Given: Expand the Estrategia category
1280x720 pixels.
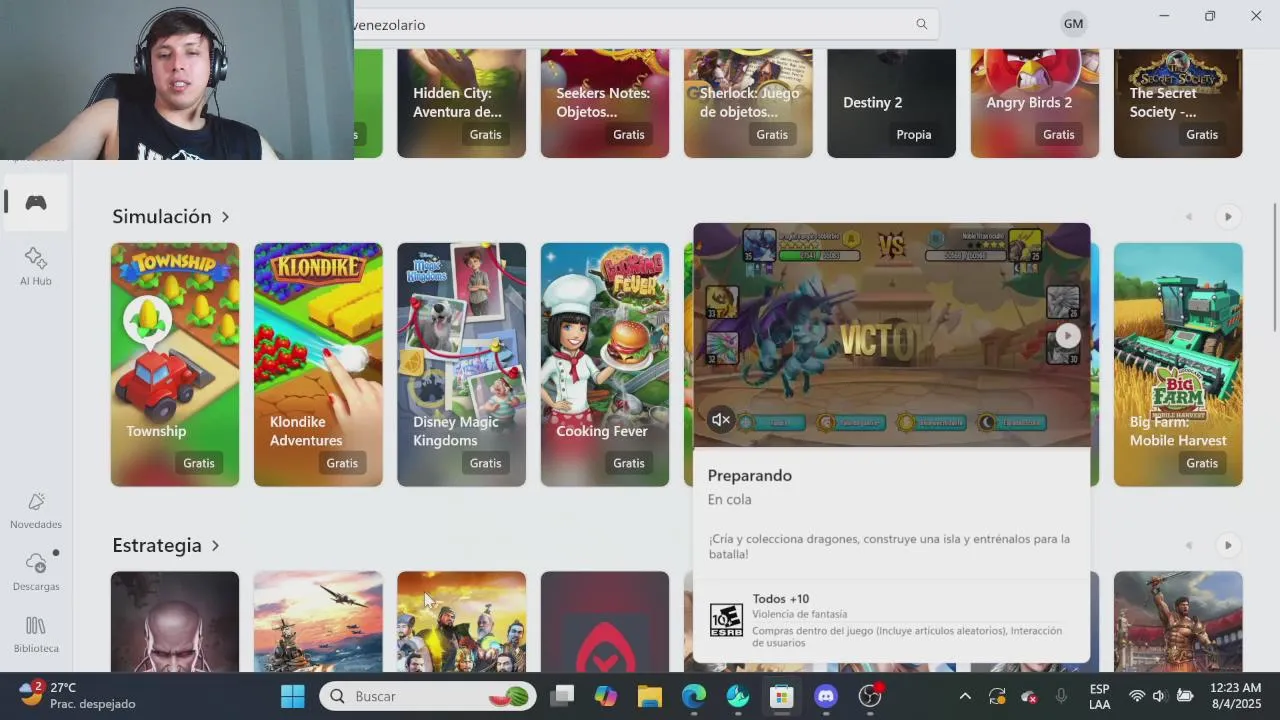Looking at the screenshot, I should coord(166,545).
